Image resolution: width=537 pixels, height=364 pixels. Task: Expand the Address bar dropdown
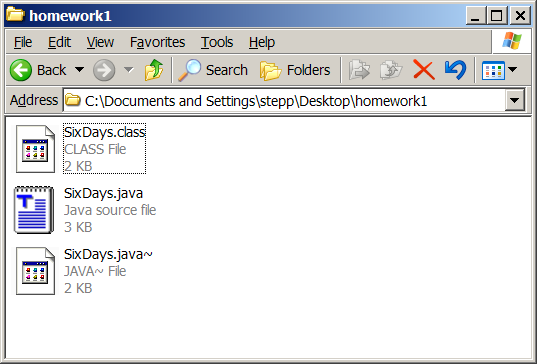pyautogui.click(x=514, y=100)
